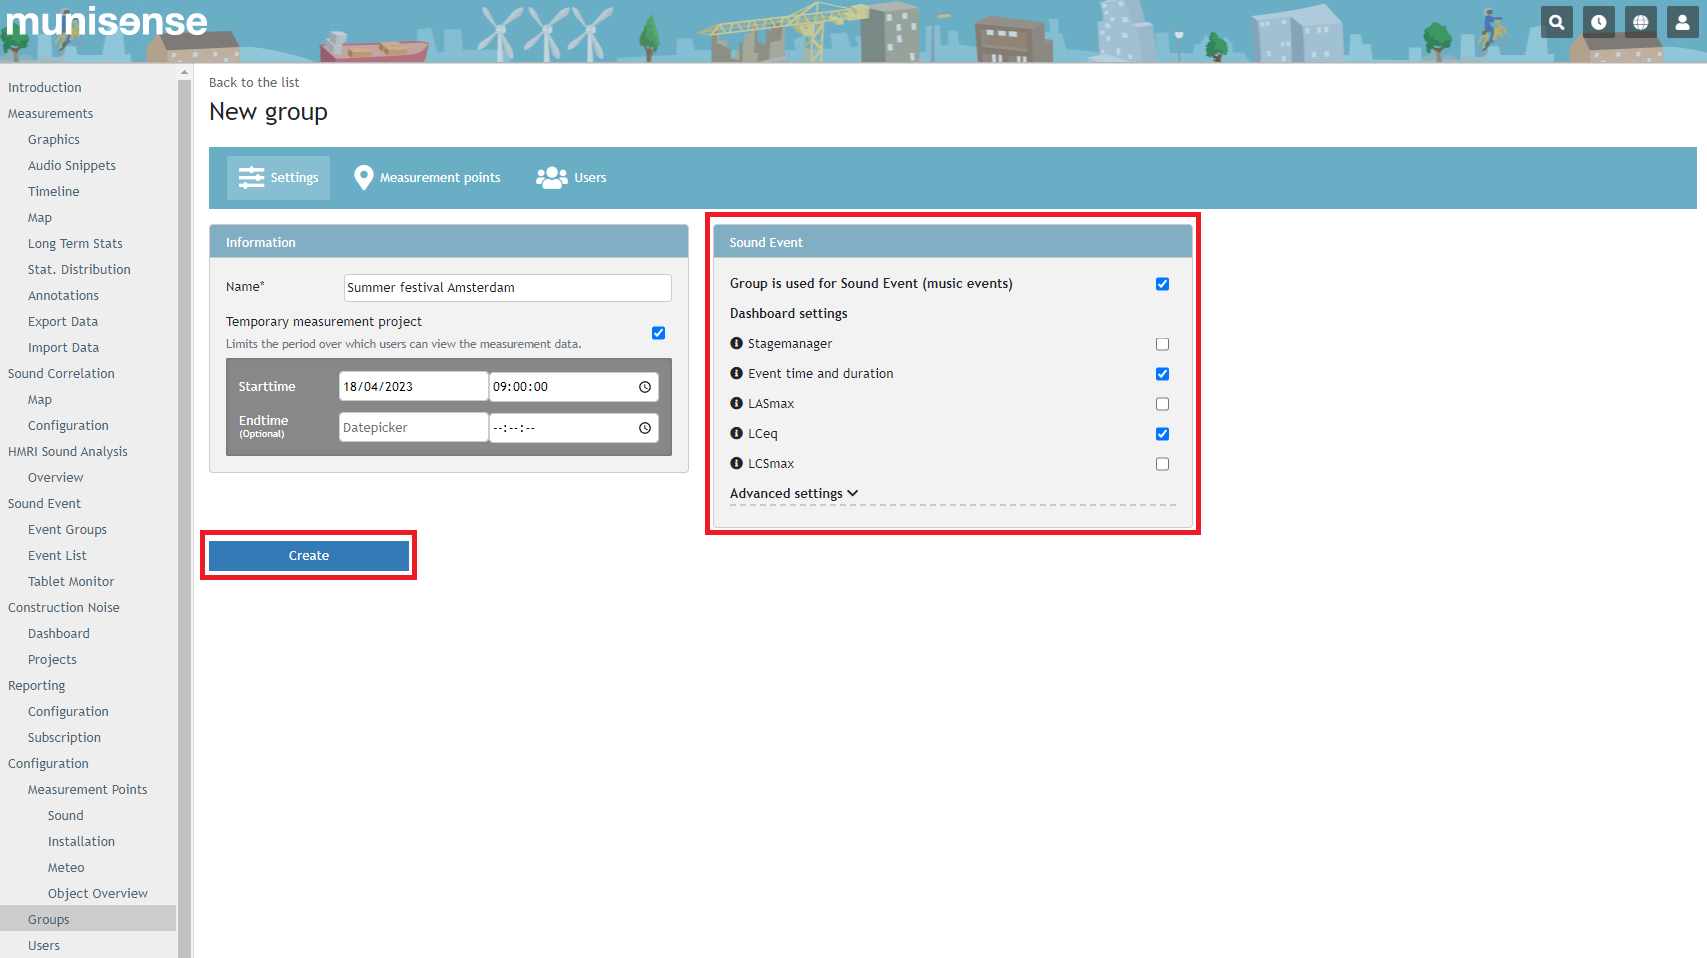Switch to the Measurement points tab
This screenshot has height=958, width=1707.
427,178
